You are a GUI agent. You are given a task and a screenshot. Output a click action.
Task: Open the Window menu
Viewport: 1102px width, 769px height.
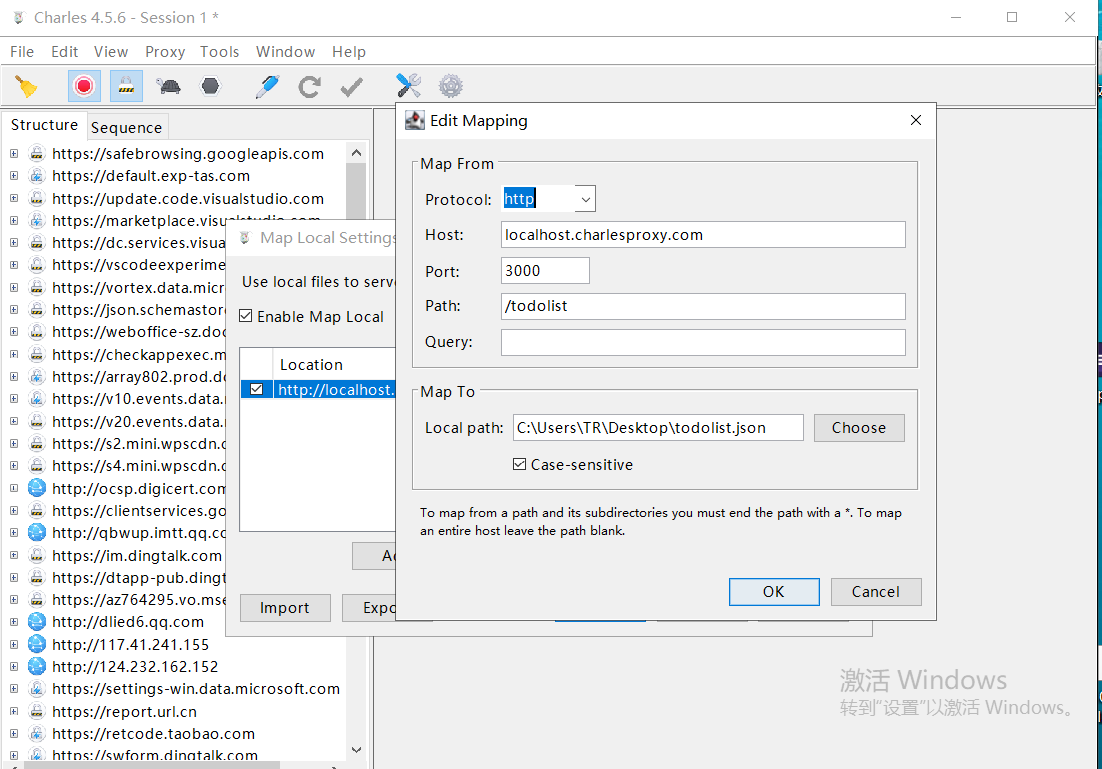[x=285, y=52]
